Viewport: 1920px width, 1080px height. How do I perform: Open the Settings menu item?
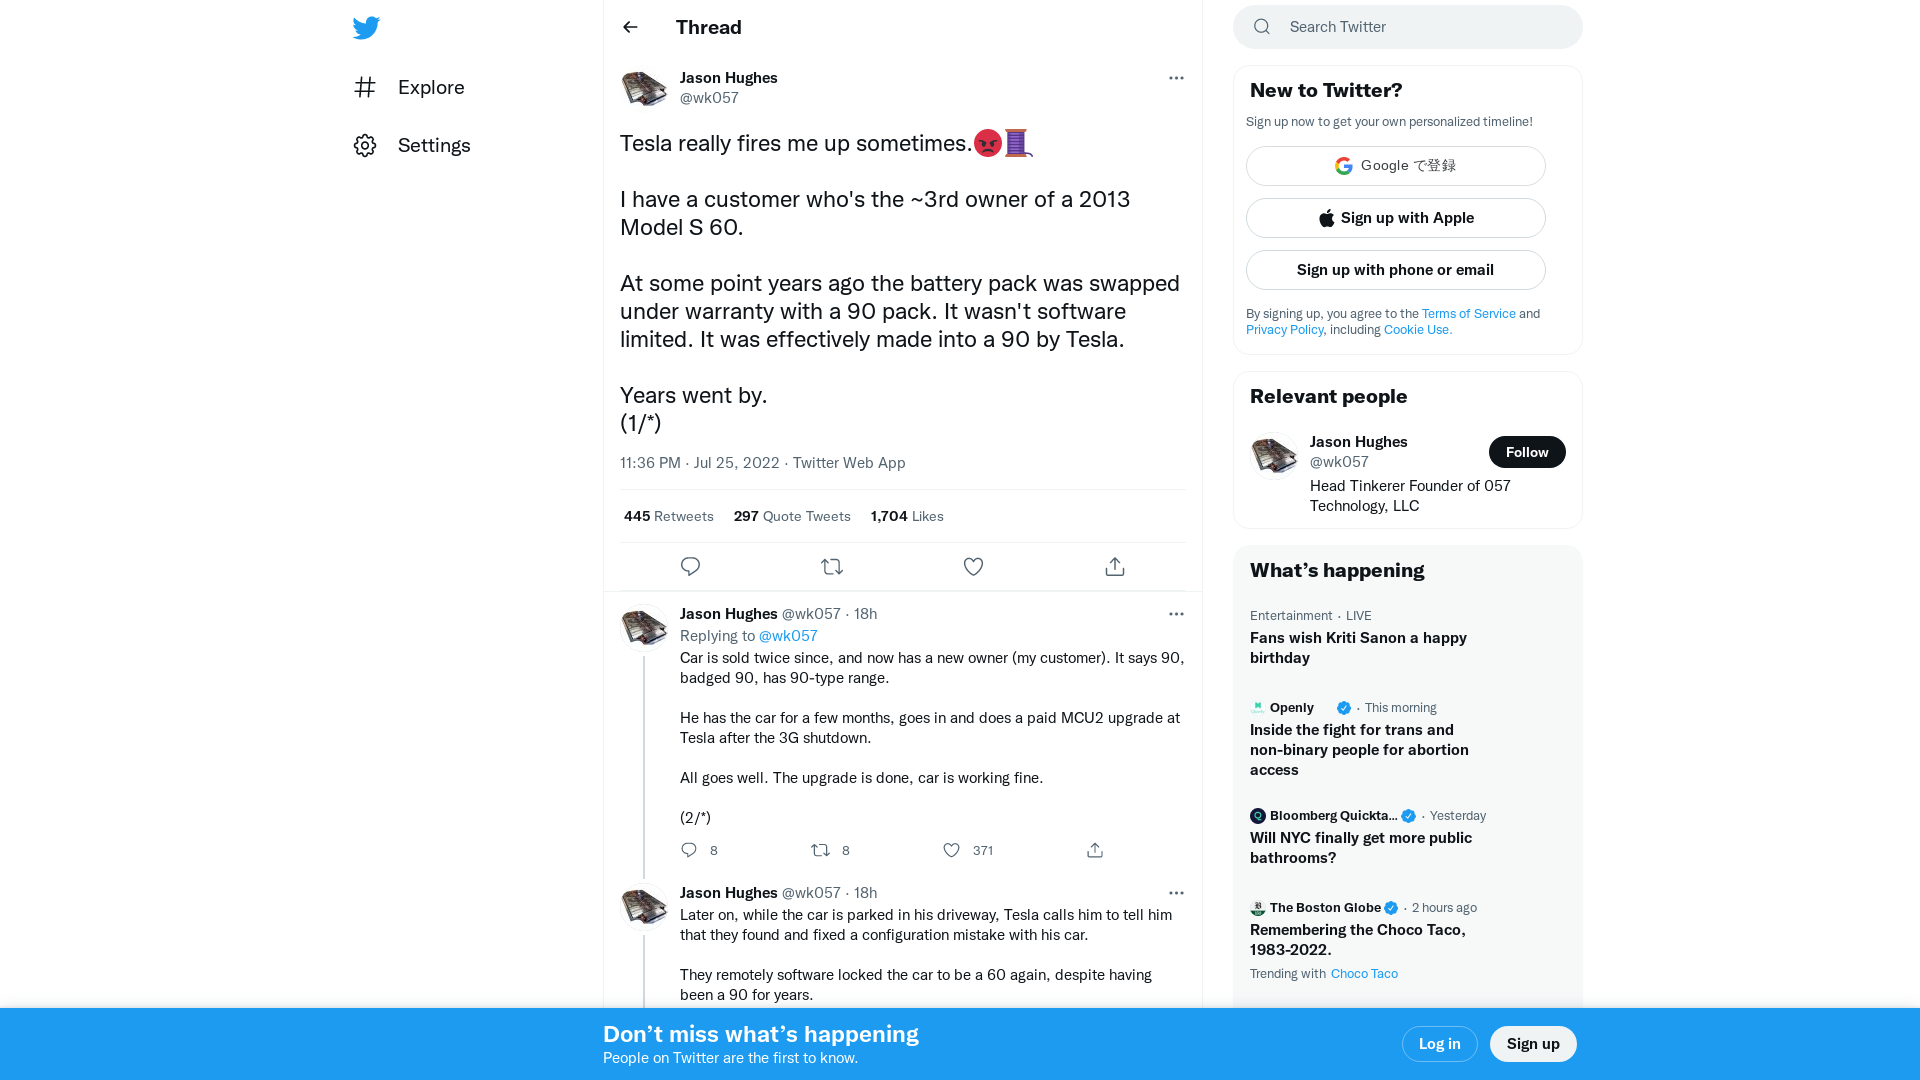pos(412,145)
